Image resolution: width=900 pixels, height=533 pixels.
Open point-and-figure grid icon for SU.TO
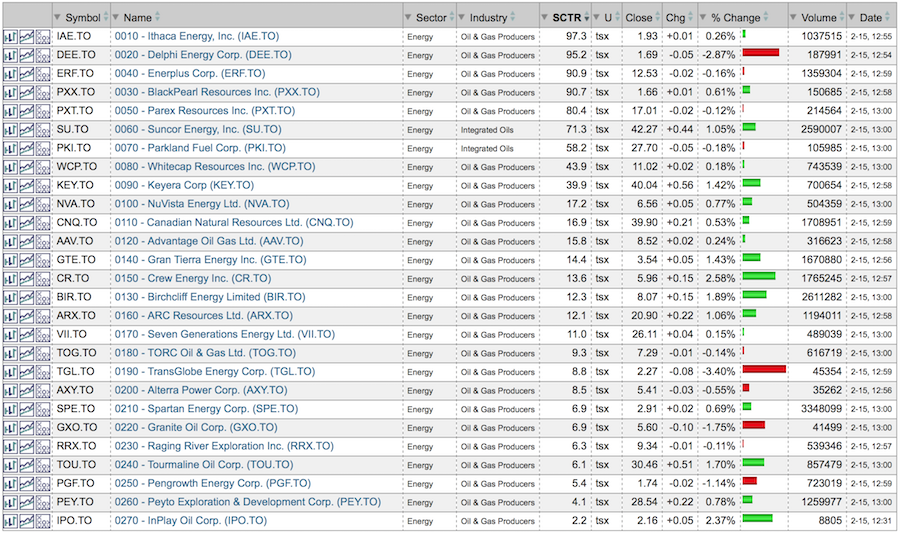tap(43, 130)
